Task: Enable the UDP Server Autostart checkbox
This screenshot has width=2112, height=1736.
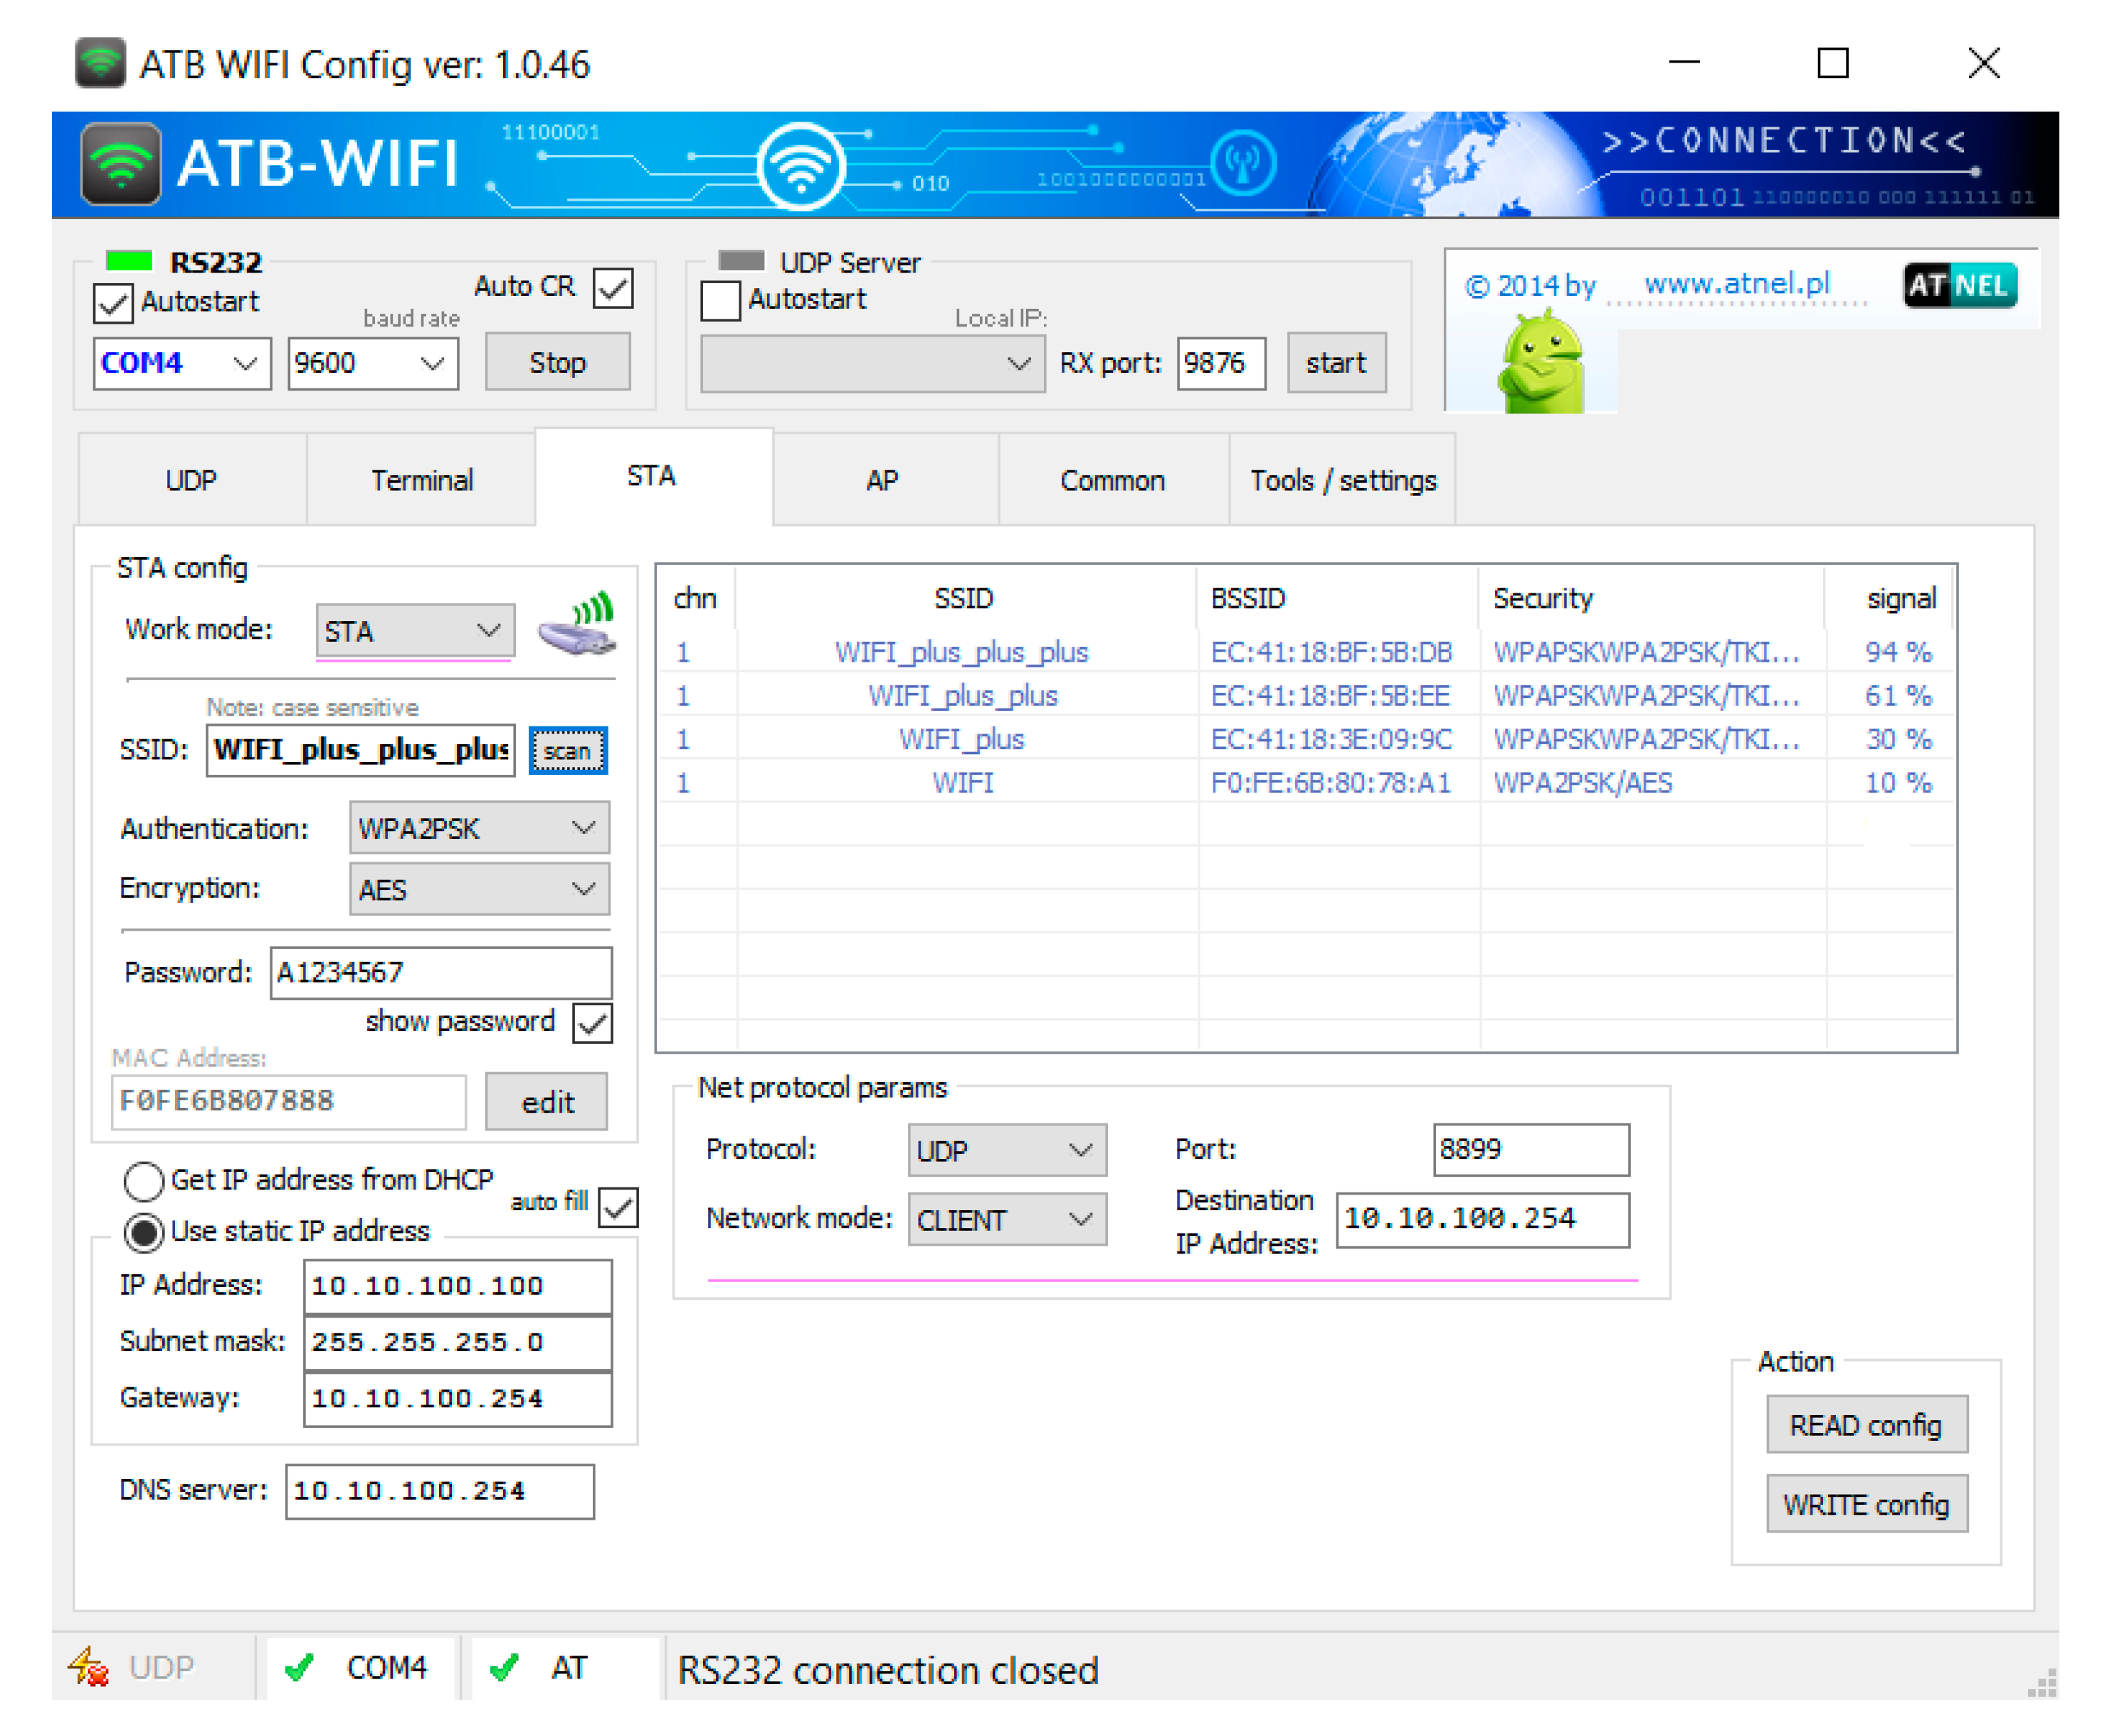Action: [720, 300]
